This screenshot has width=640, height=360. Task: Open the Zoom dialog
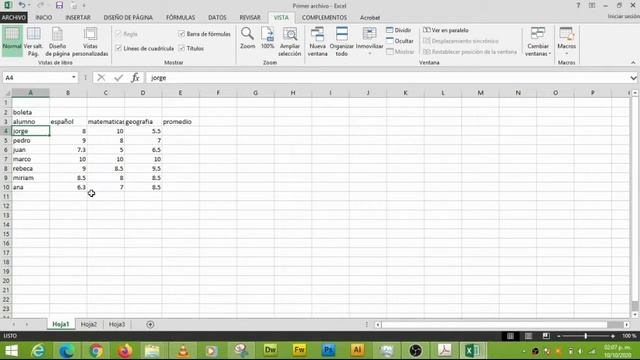pos(247,39)
